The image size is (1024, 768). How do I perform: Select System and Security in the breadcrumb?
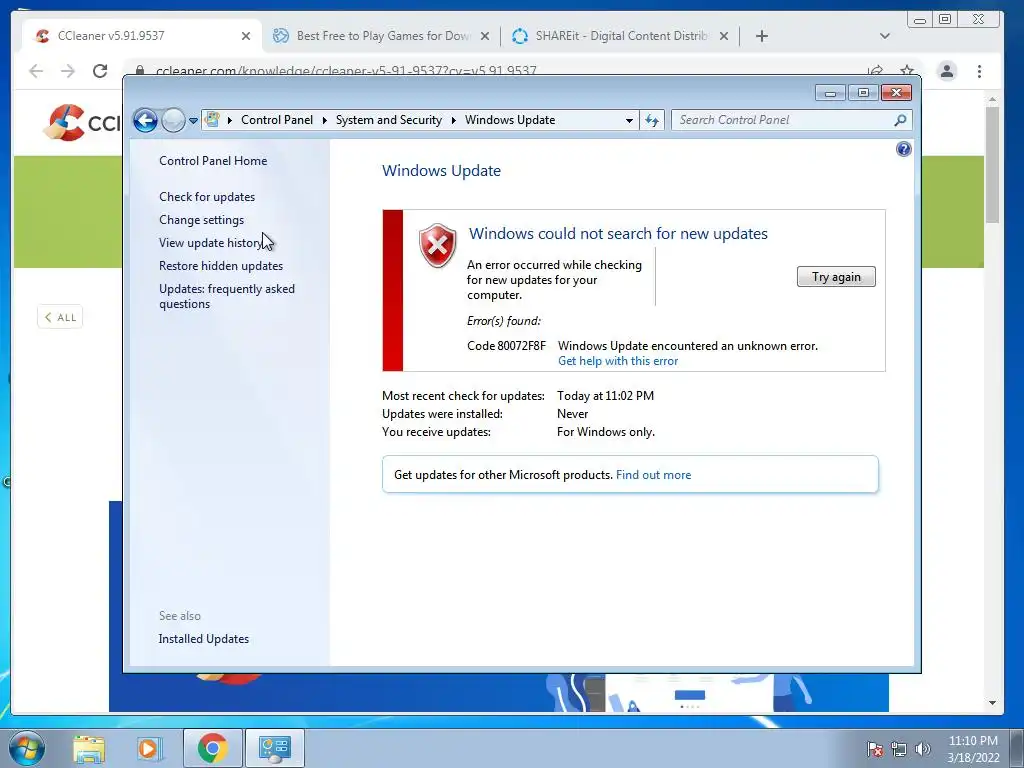389,120
